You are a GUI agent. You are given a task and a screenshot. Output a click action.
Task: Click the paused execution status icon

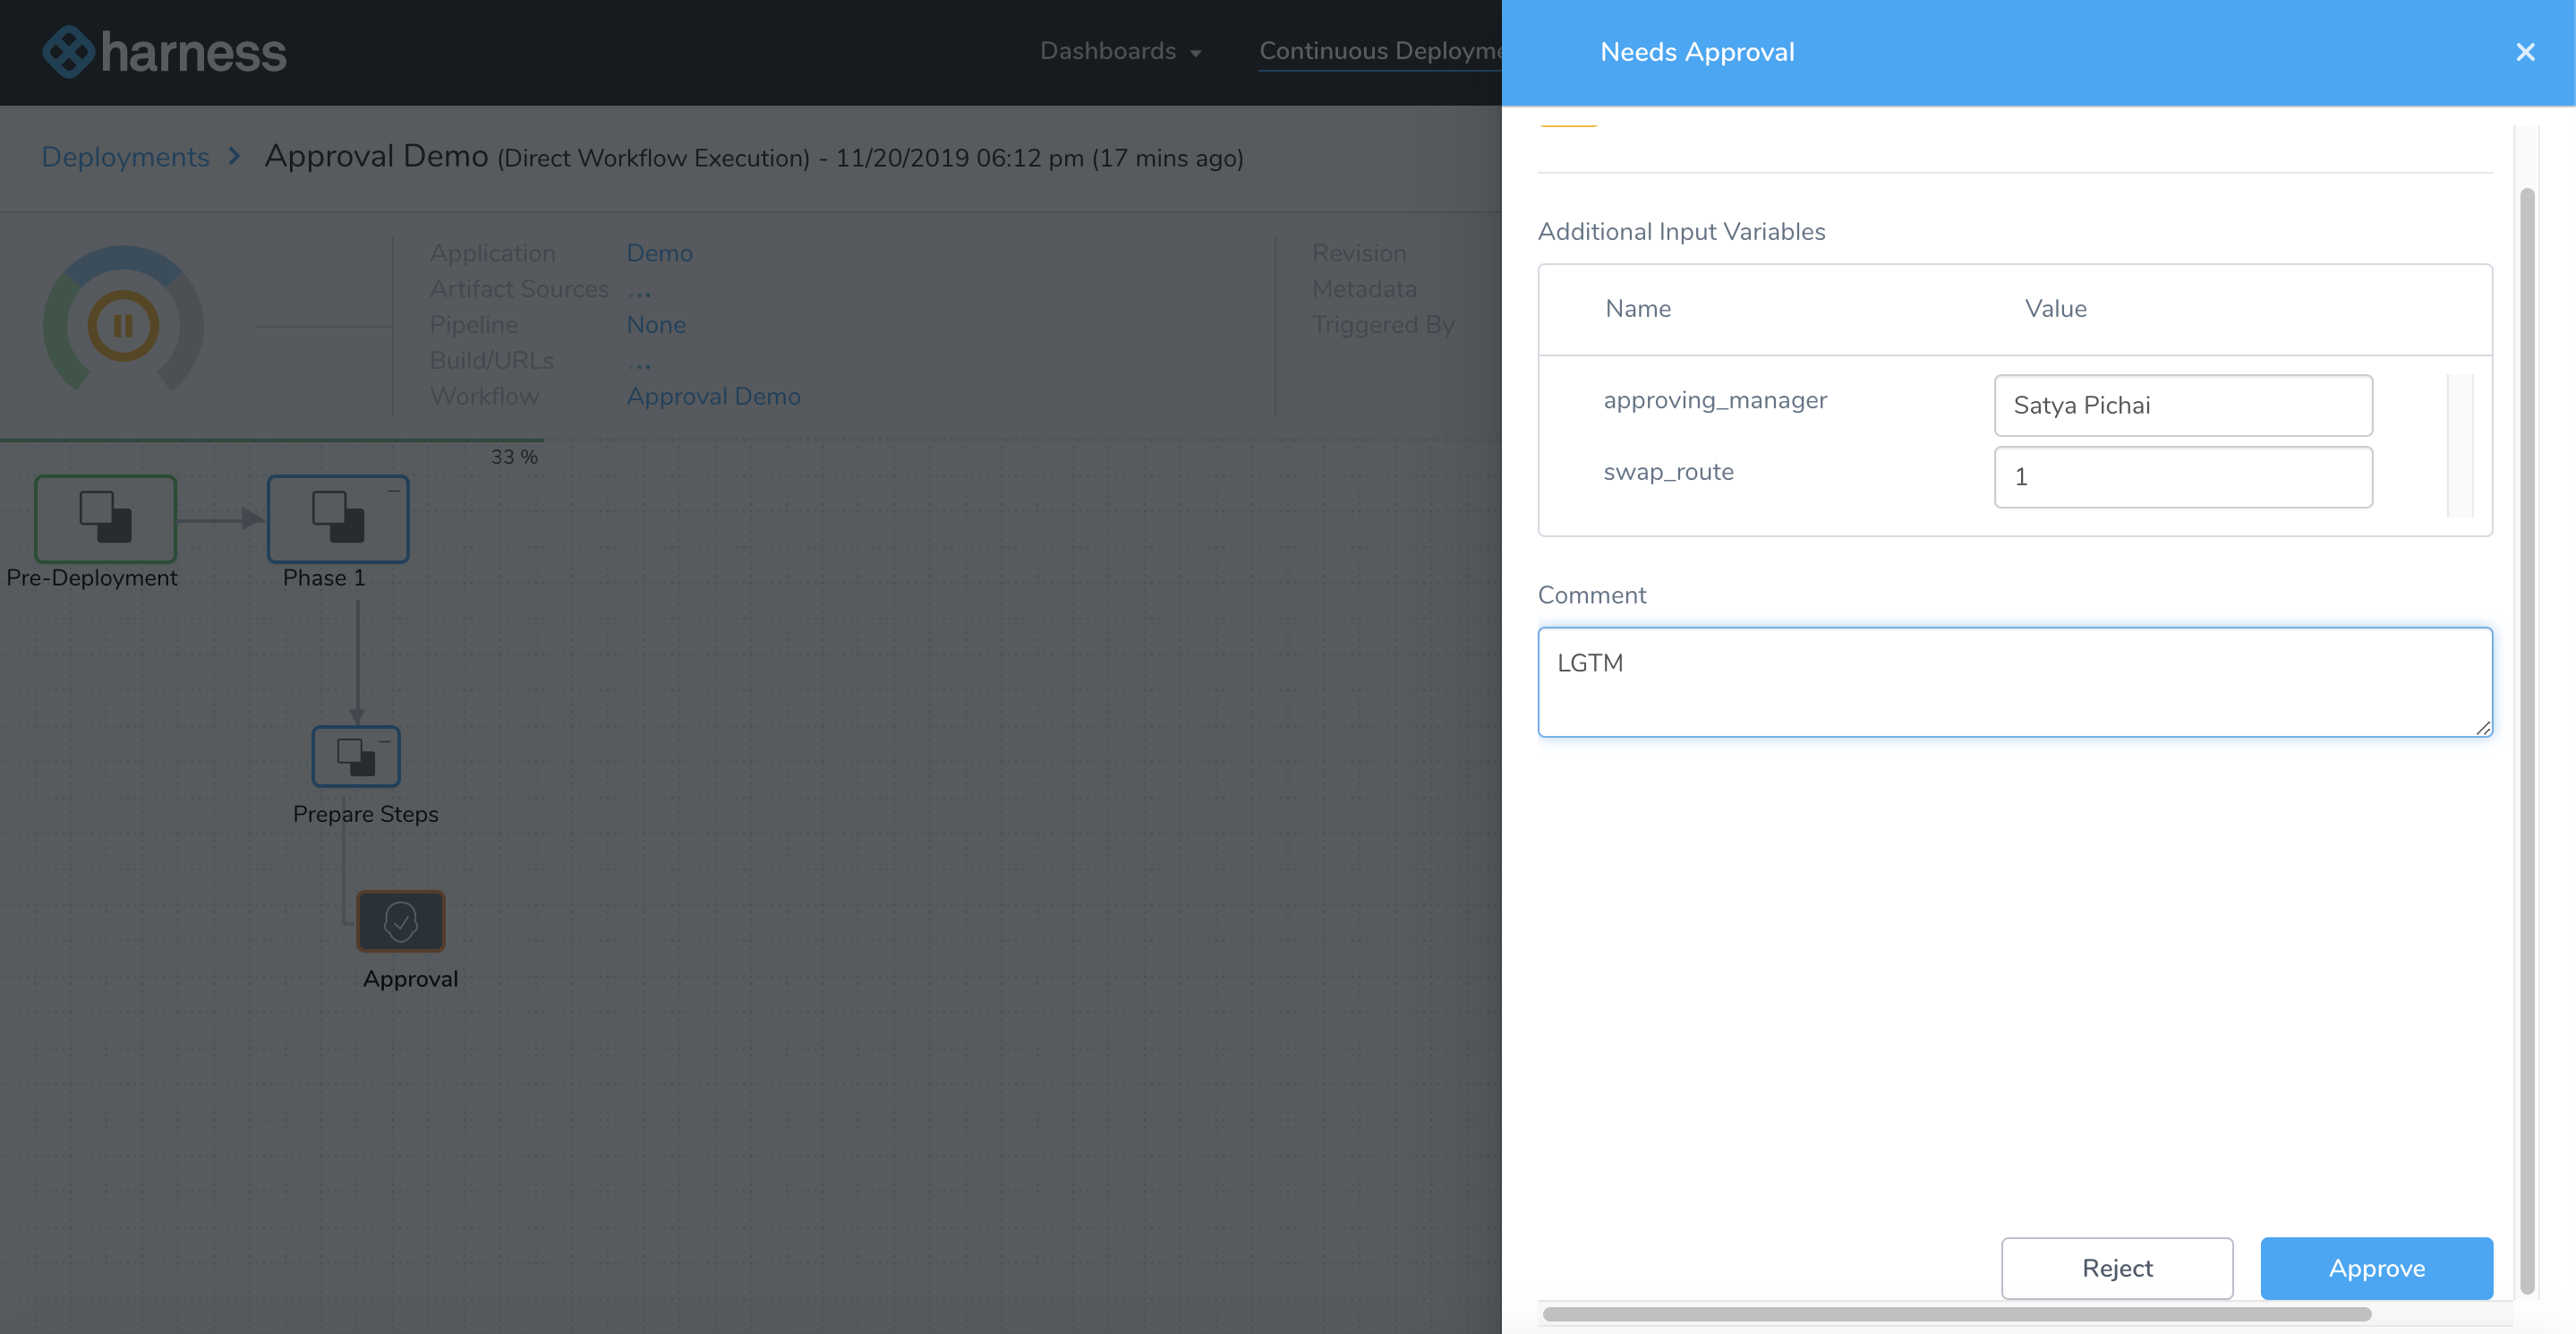click(123, 325)
